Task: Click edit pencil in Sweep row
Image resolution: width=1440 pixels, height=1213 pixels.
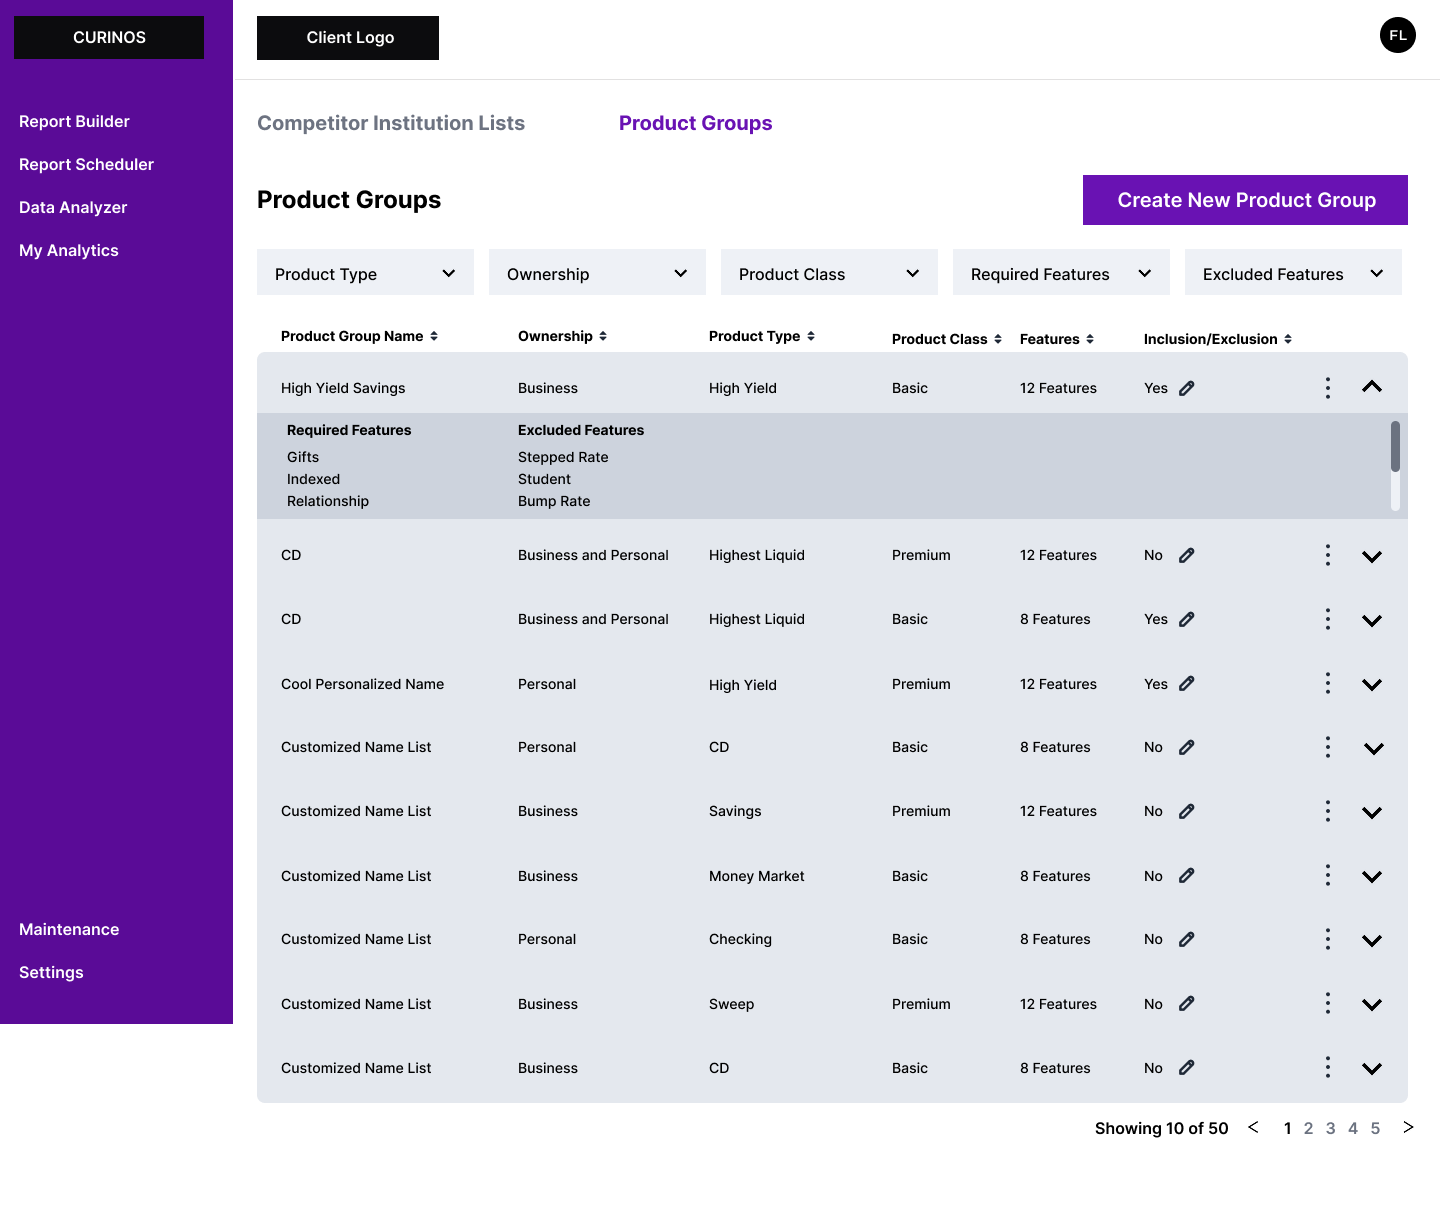Action: 1187,1004
